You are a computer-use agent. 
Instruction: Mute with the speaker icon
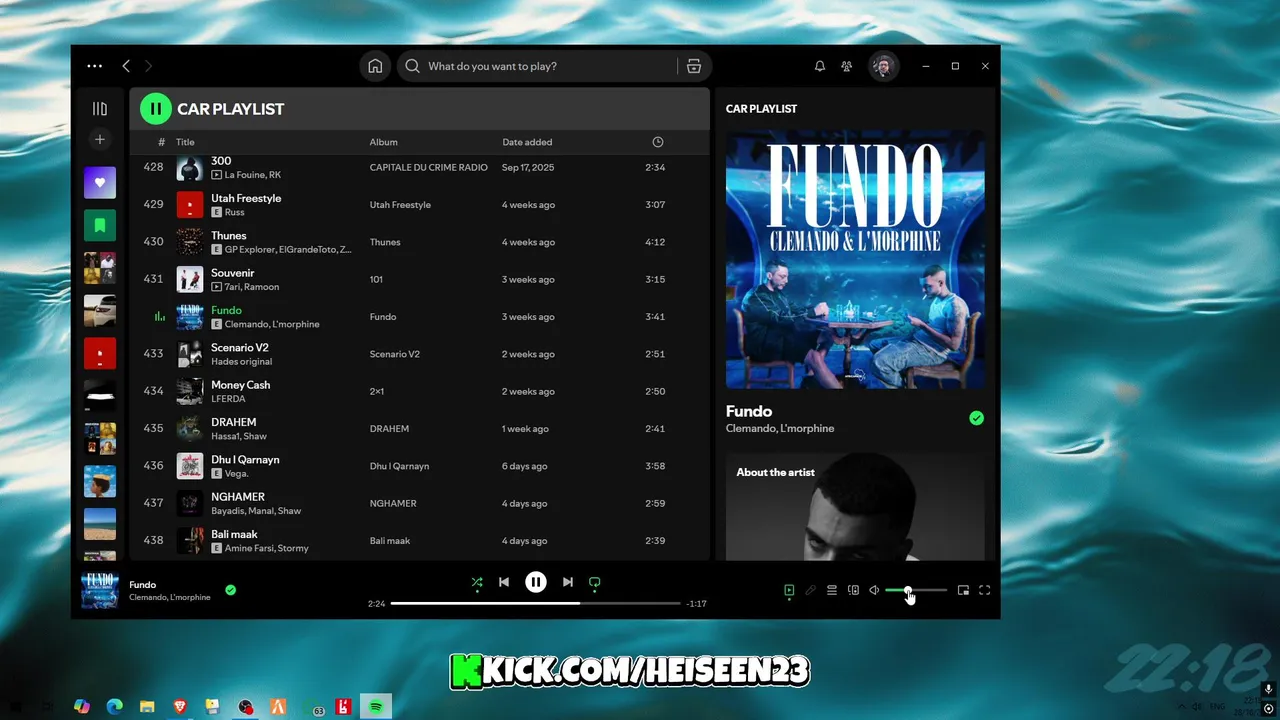(874, 591)
